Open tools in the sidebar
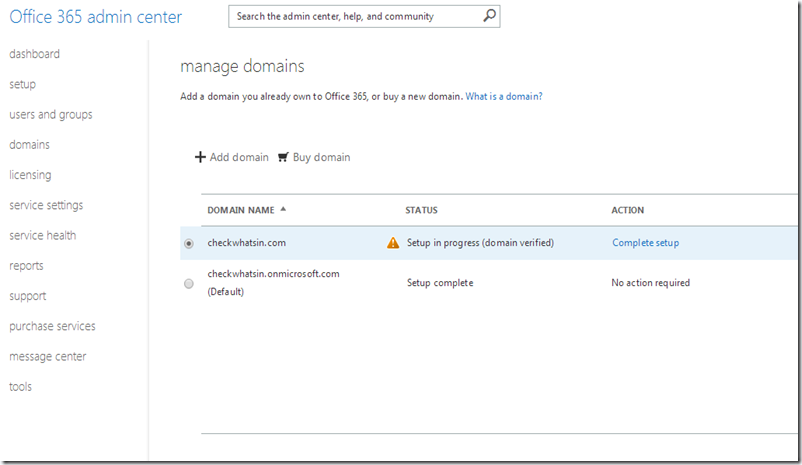 (x=20, y=387)
